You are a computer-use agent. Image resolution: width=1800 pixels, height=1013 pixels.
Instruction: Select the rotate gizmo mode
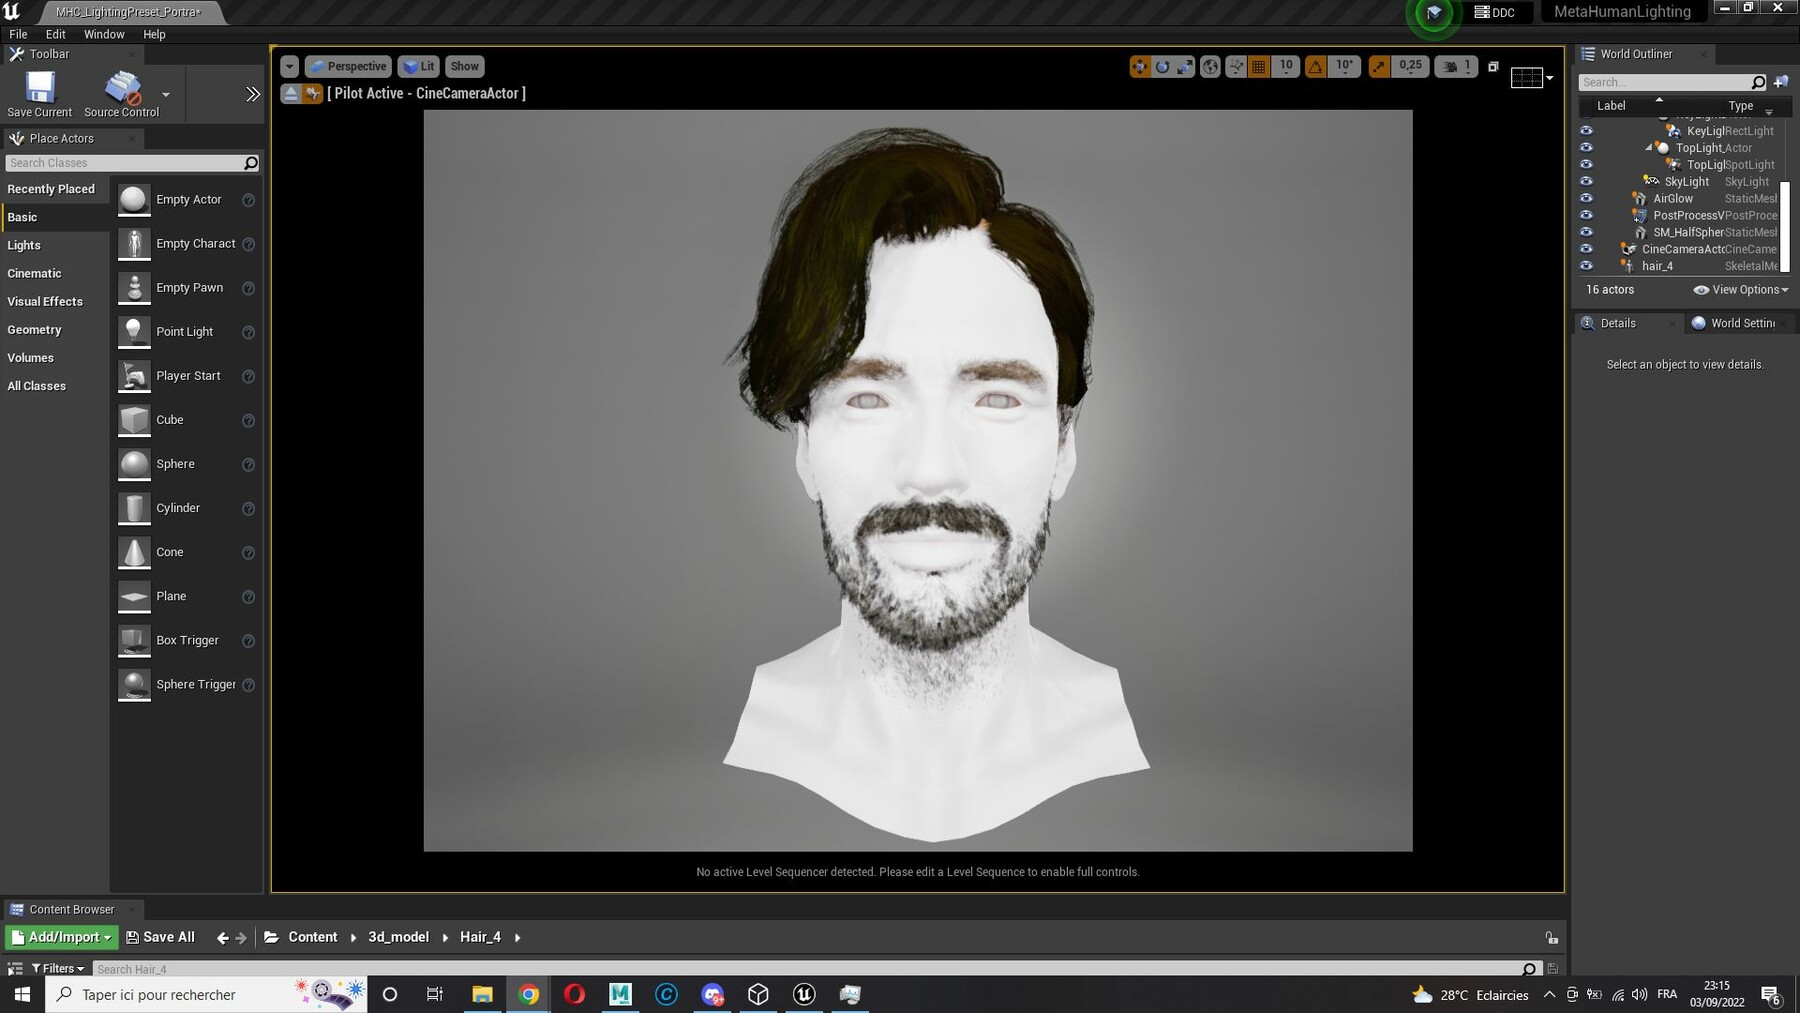pyautogui.click(x=1162, y=67)
